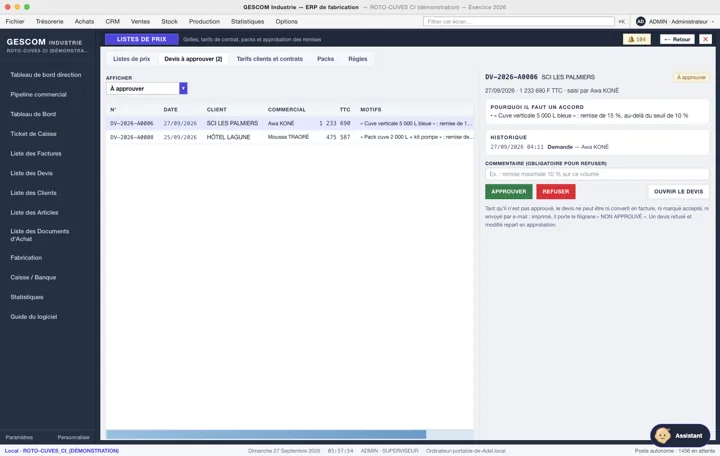Select the Devis à approuver (2) tab

point(193,59)
